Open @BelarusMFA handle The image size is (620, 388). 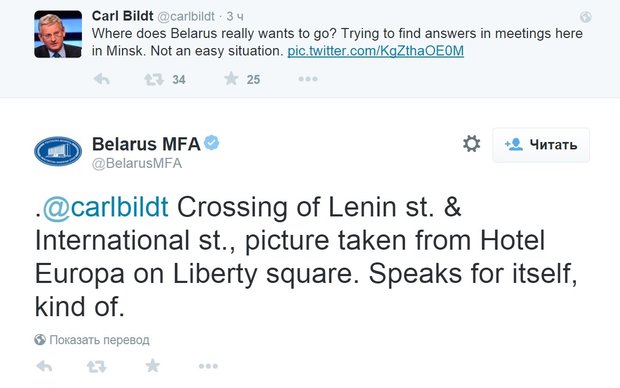pyautogui.click(x=137, y=163)
